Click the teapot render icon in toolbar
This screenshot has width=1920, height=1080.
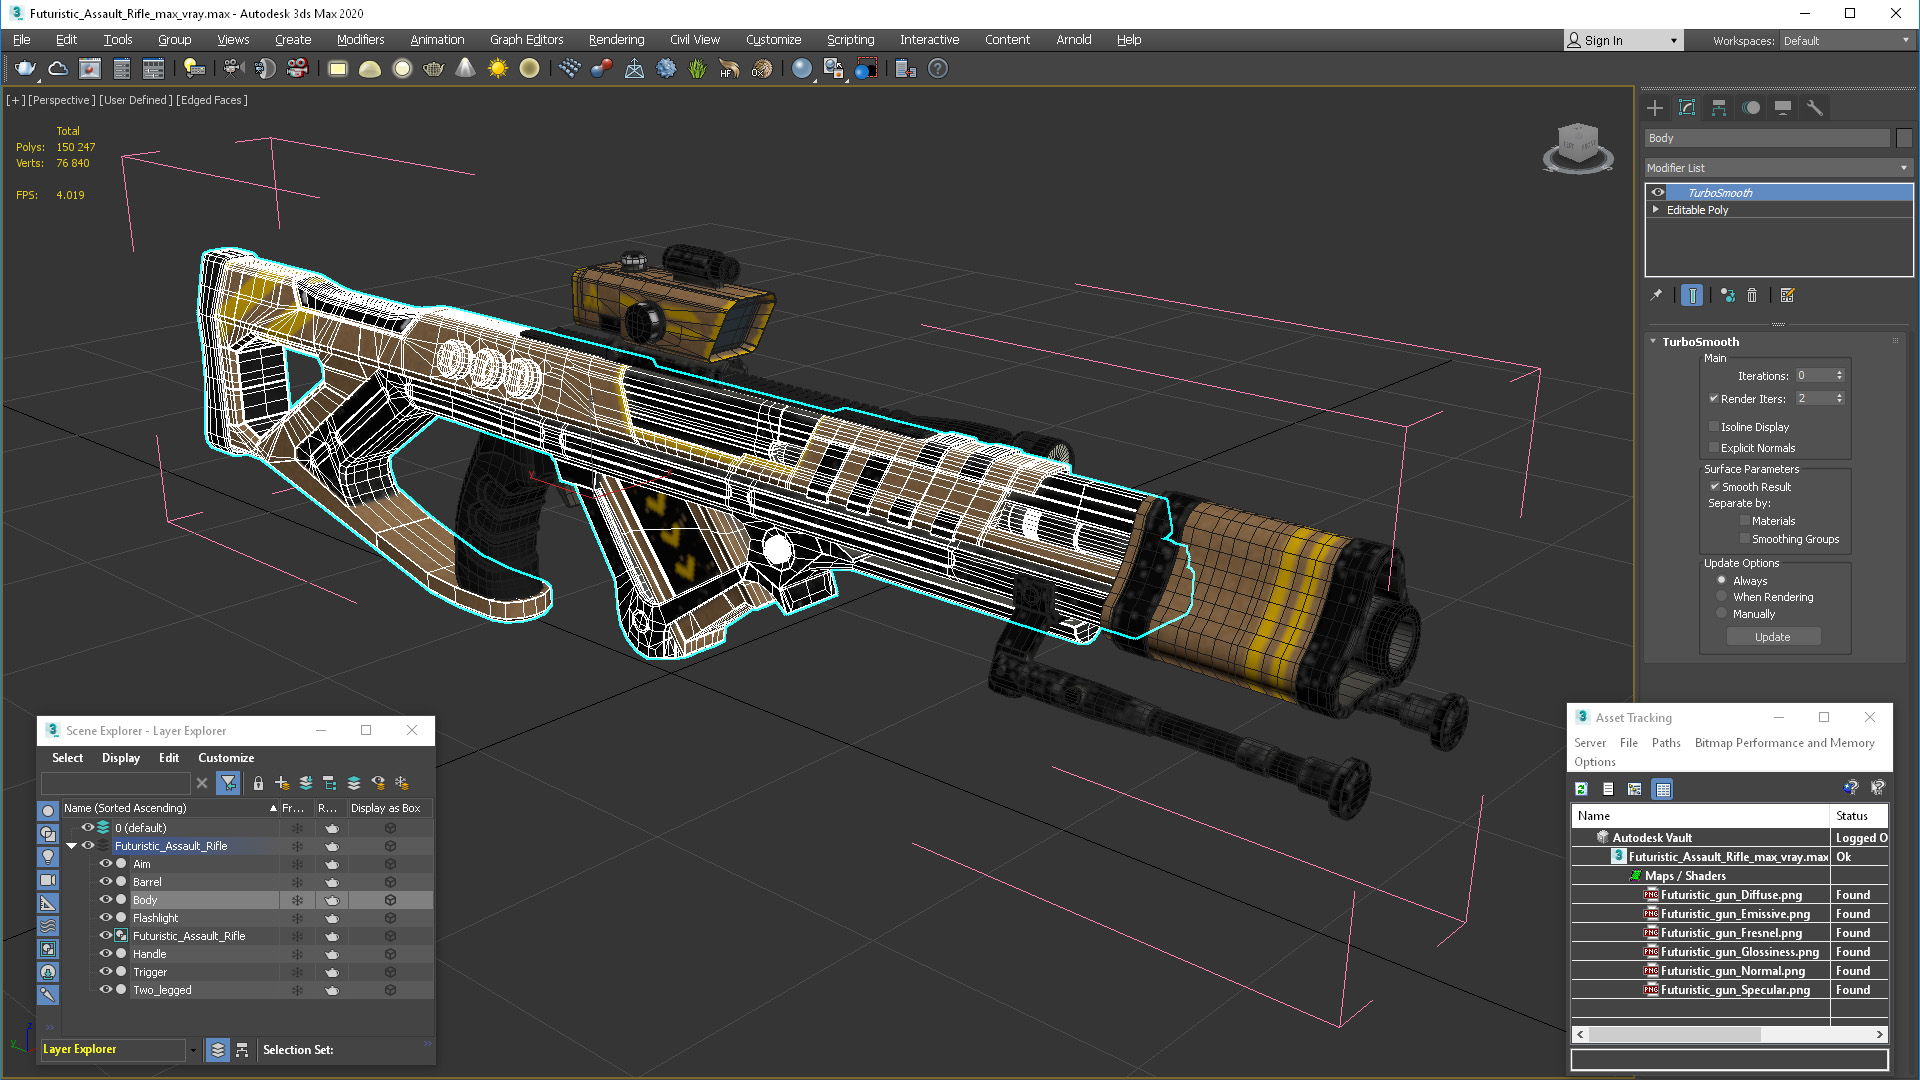pyautogui.click(x=25, y=68)
